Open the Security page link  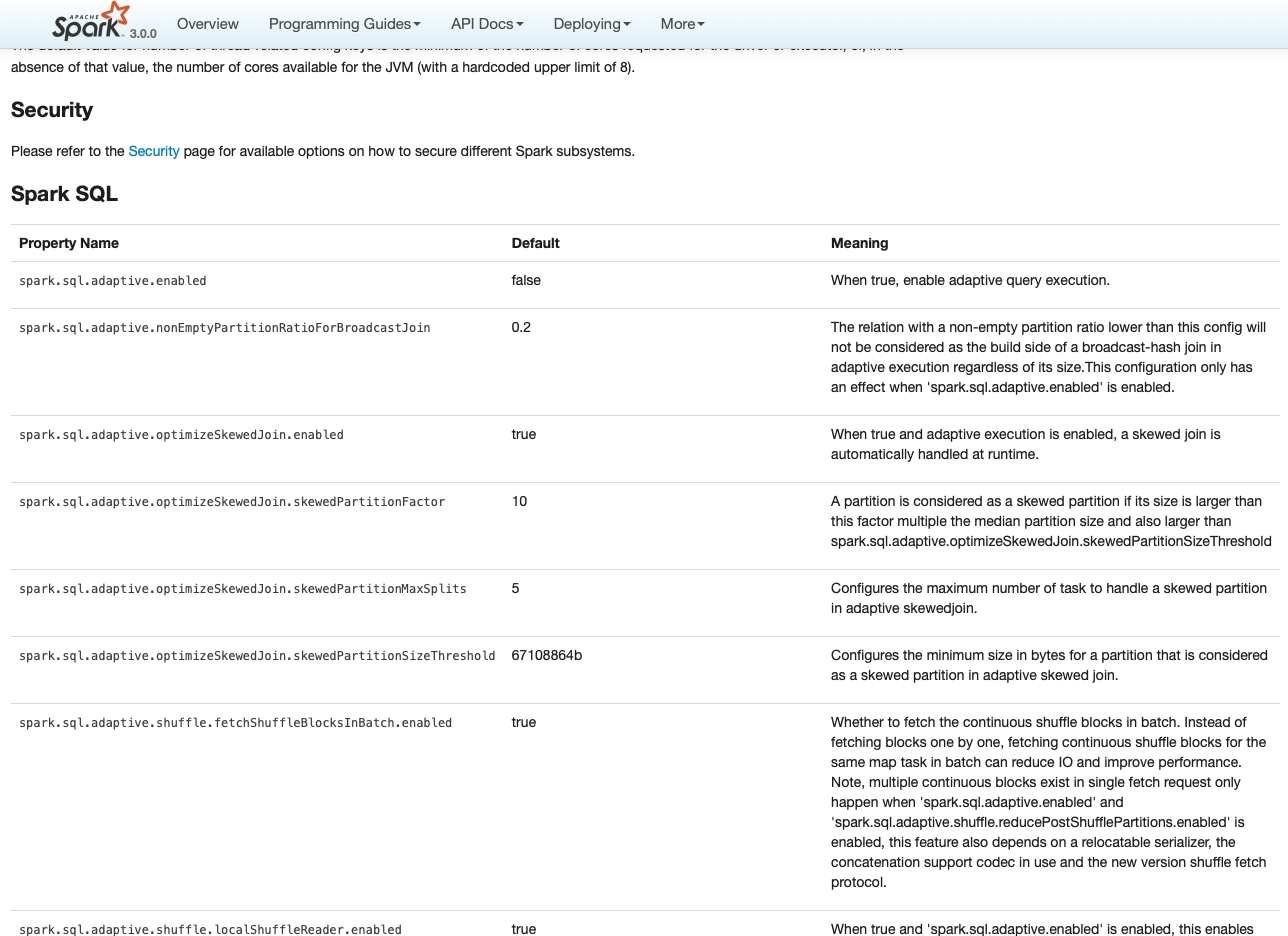[x=154, y=151]
